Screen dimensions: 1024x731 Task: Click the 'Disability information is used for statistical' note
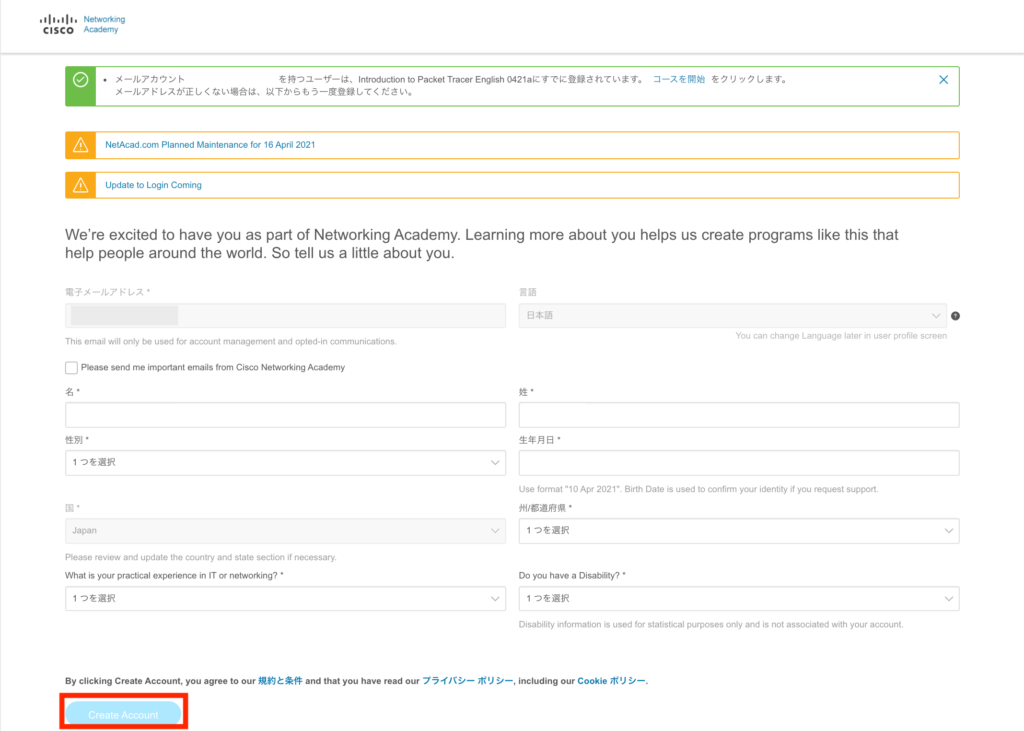[711, 625]
